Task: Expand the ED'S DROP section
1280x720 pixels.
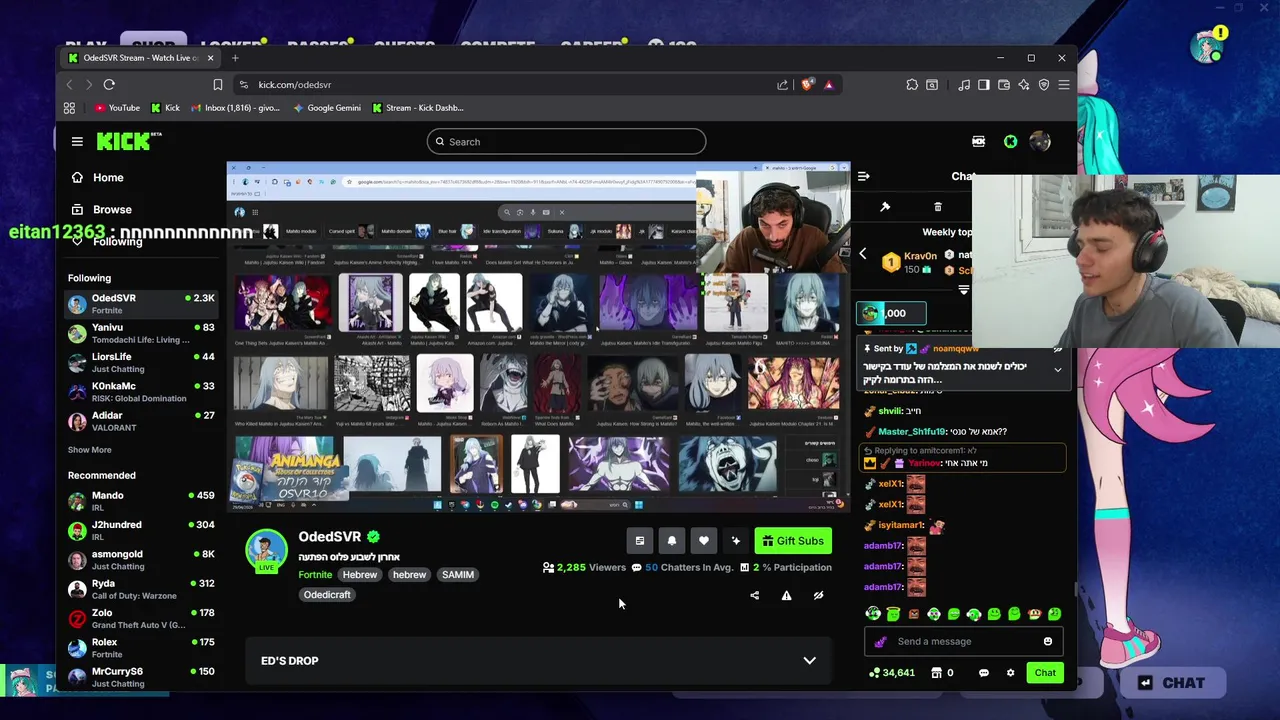Action: coord(538,661)
